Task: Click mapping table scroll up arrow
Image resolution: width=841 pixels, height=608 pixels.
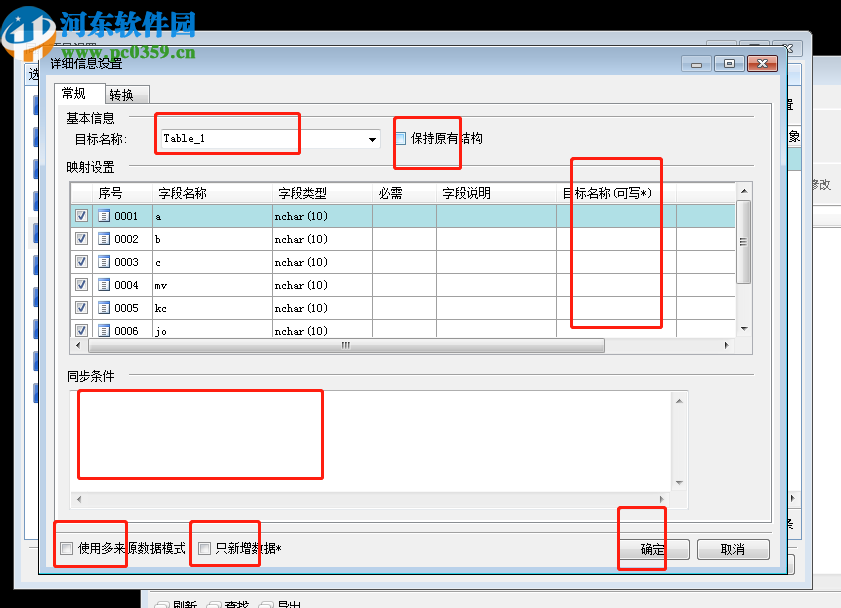Action: tap(744, 191)
